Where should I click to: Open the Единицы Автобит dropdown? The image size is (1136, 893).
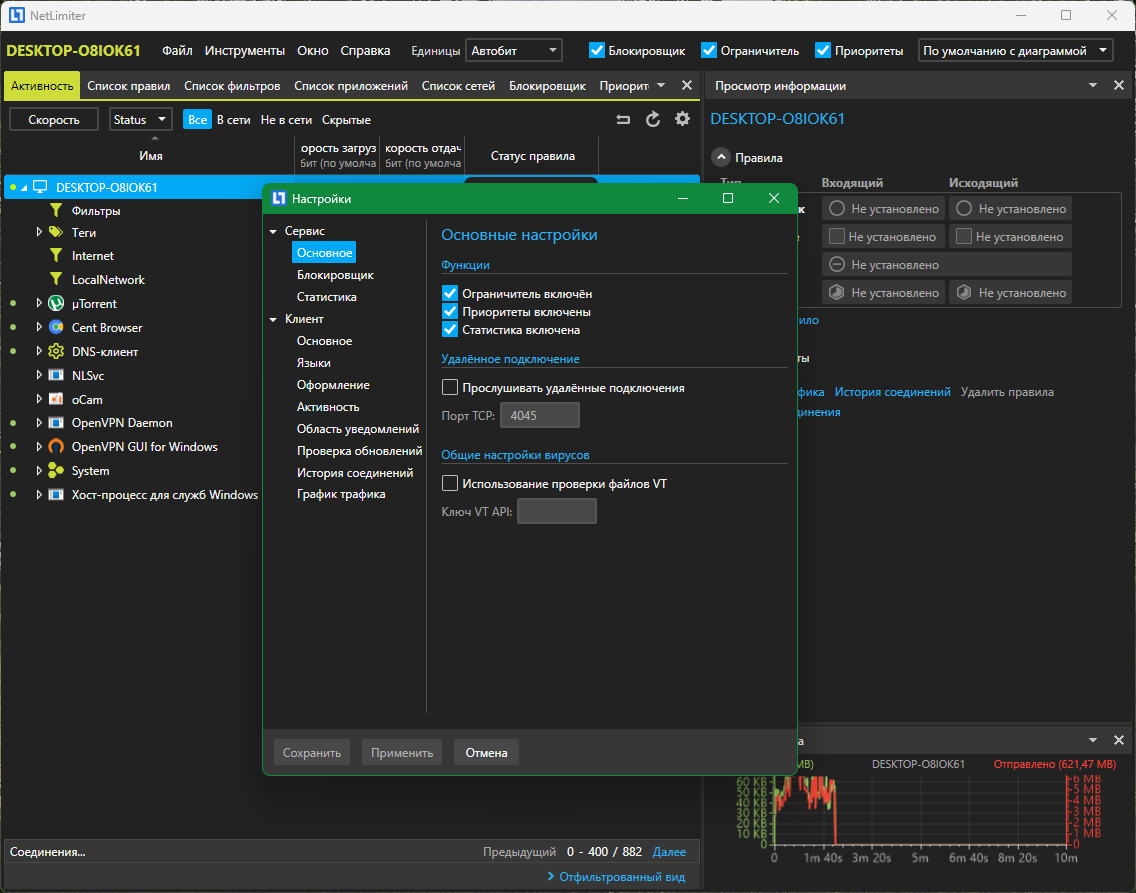pos(514,50)
